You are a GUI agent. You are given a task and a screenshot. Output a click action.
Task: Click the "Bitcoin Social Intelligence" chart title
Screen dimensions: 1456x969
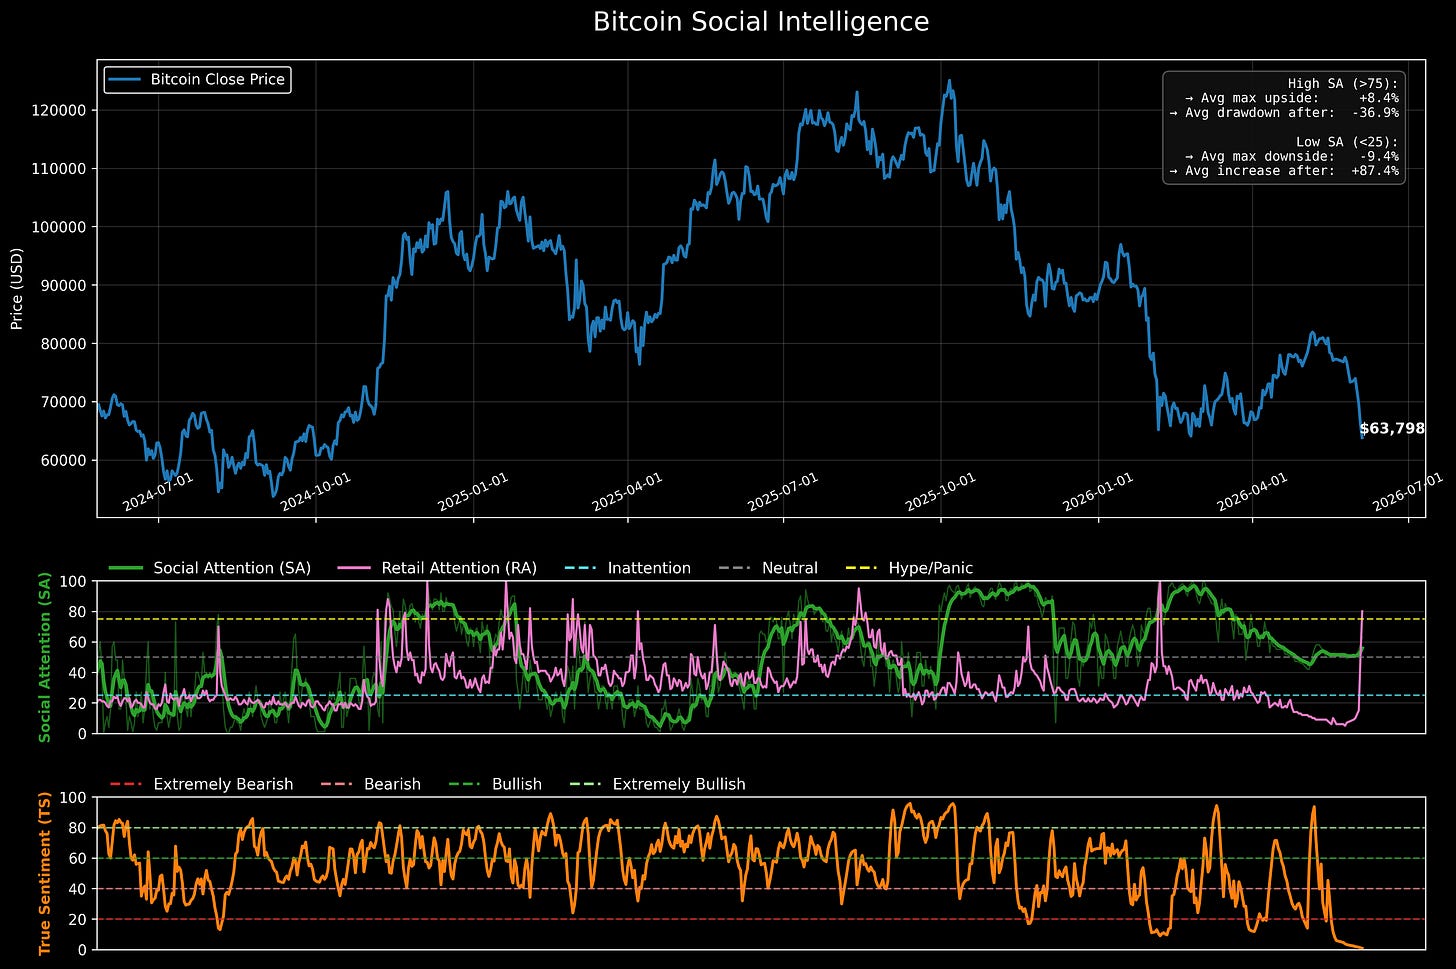pyautogui.click(x=761, y=22)
